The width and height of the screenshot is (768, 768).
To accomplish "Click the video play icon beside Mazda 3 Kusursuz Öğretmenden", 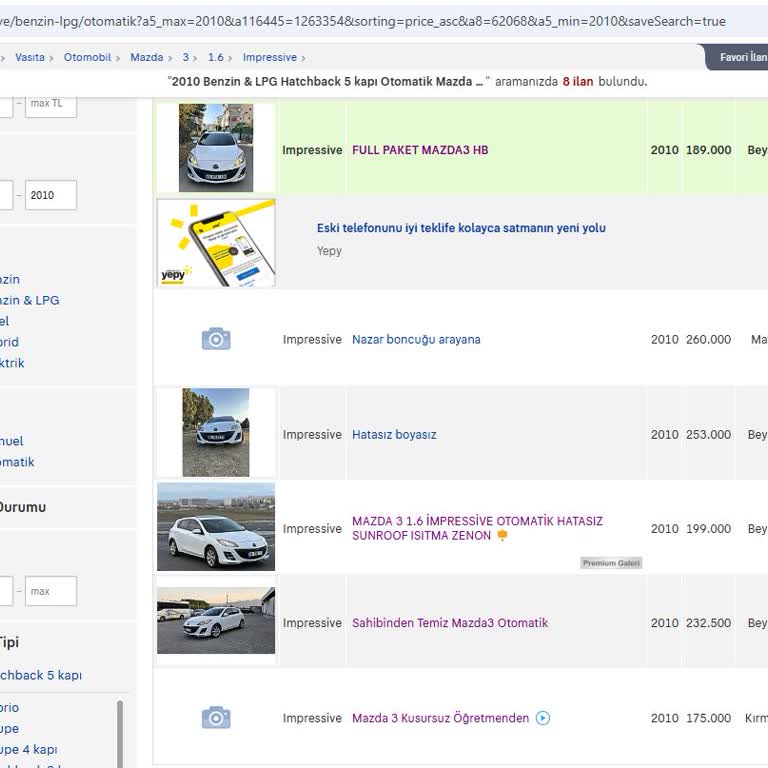I will click(543, 718).
